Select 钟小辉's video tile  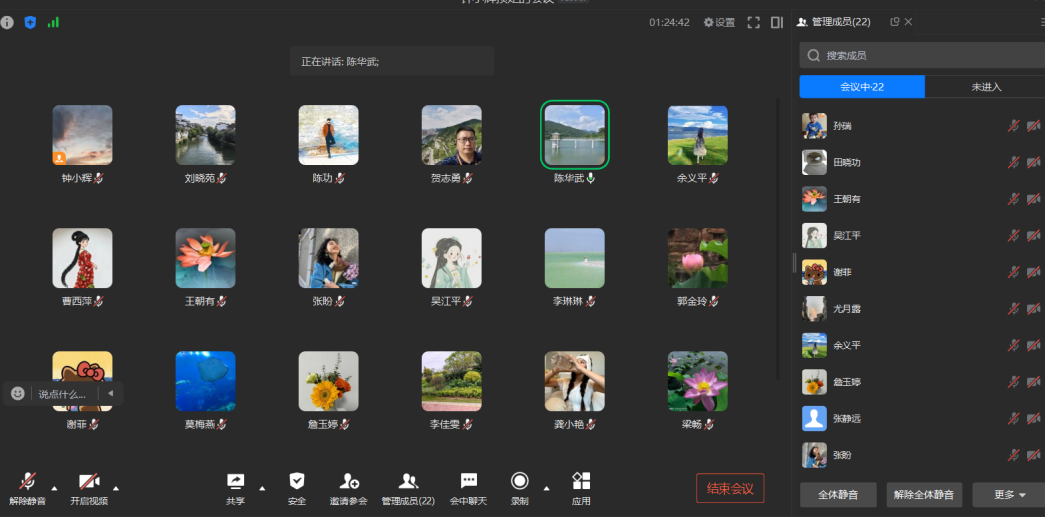83,135
